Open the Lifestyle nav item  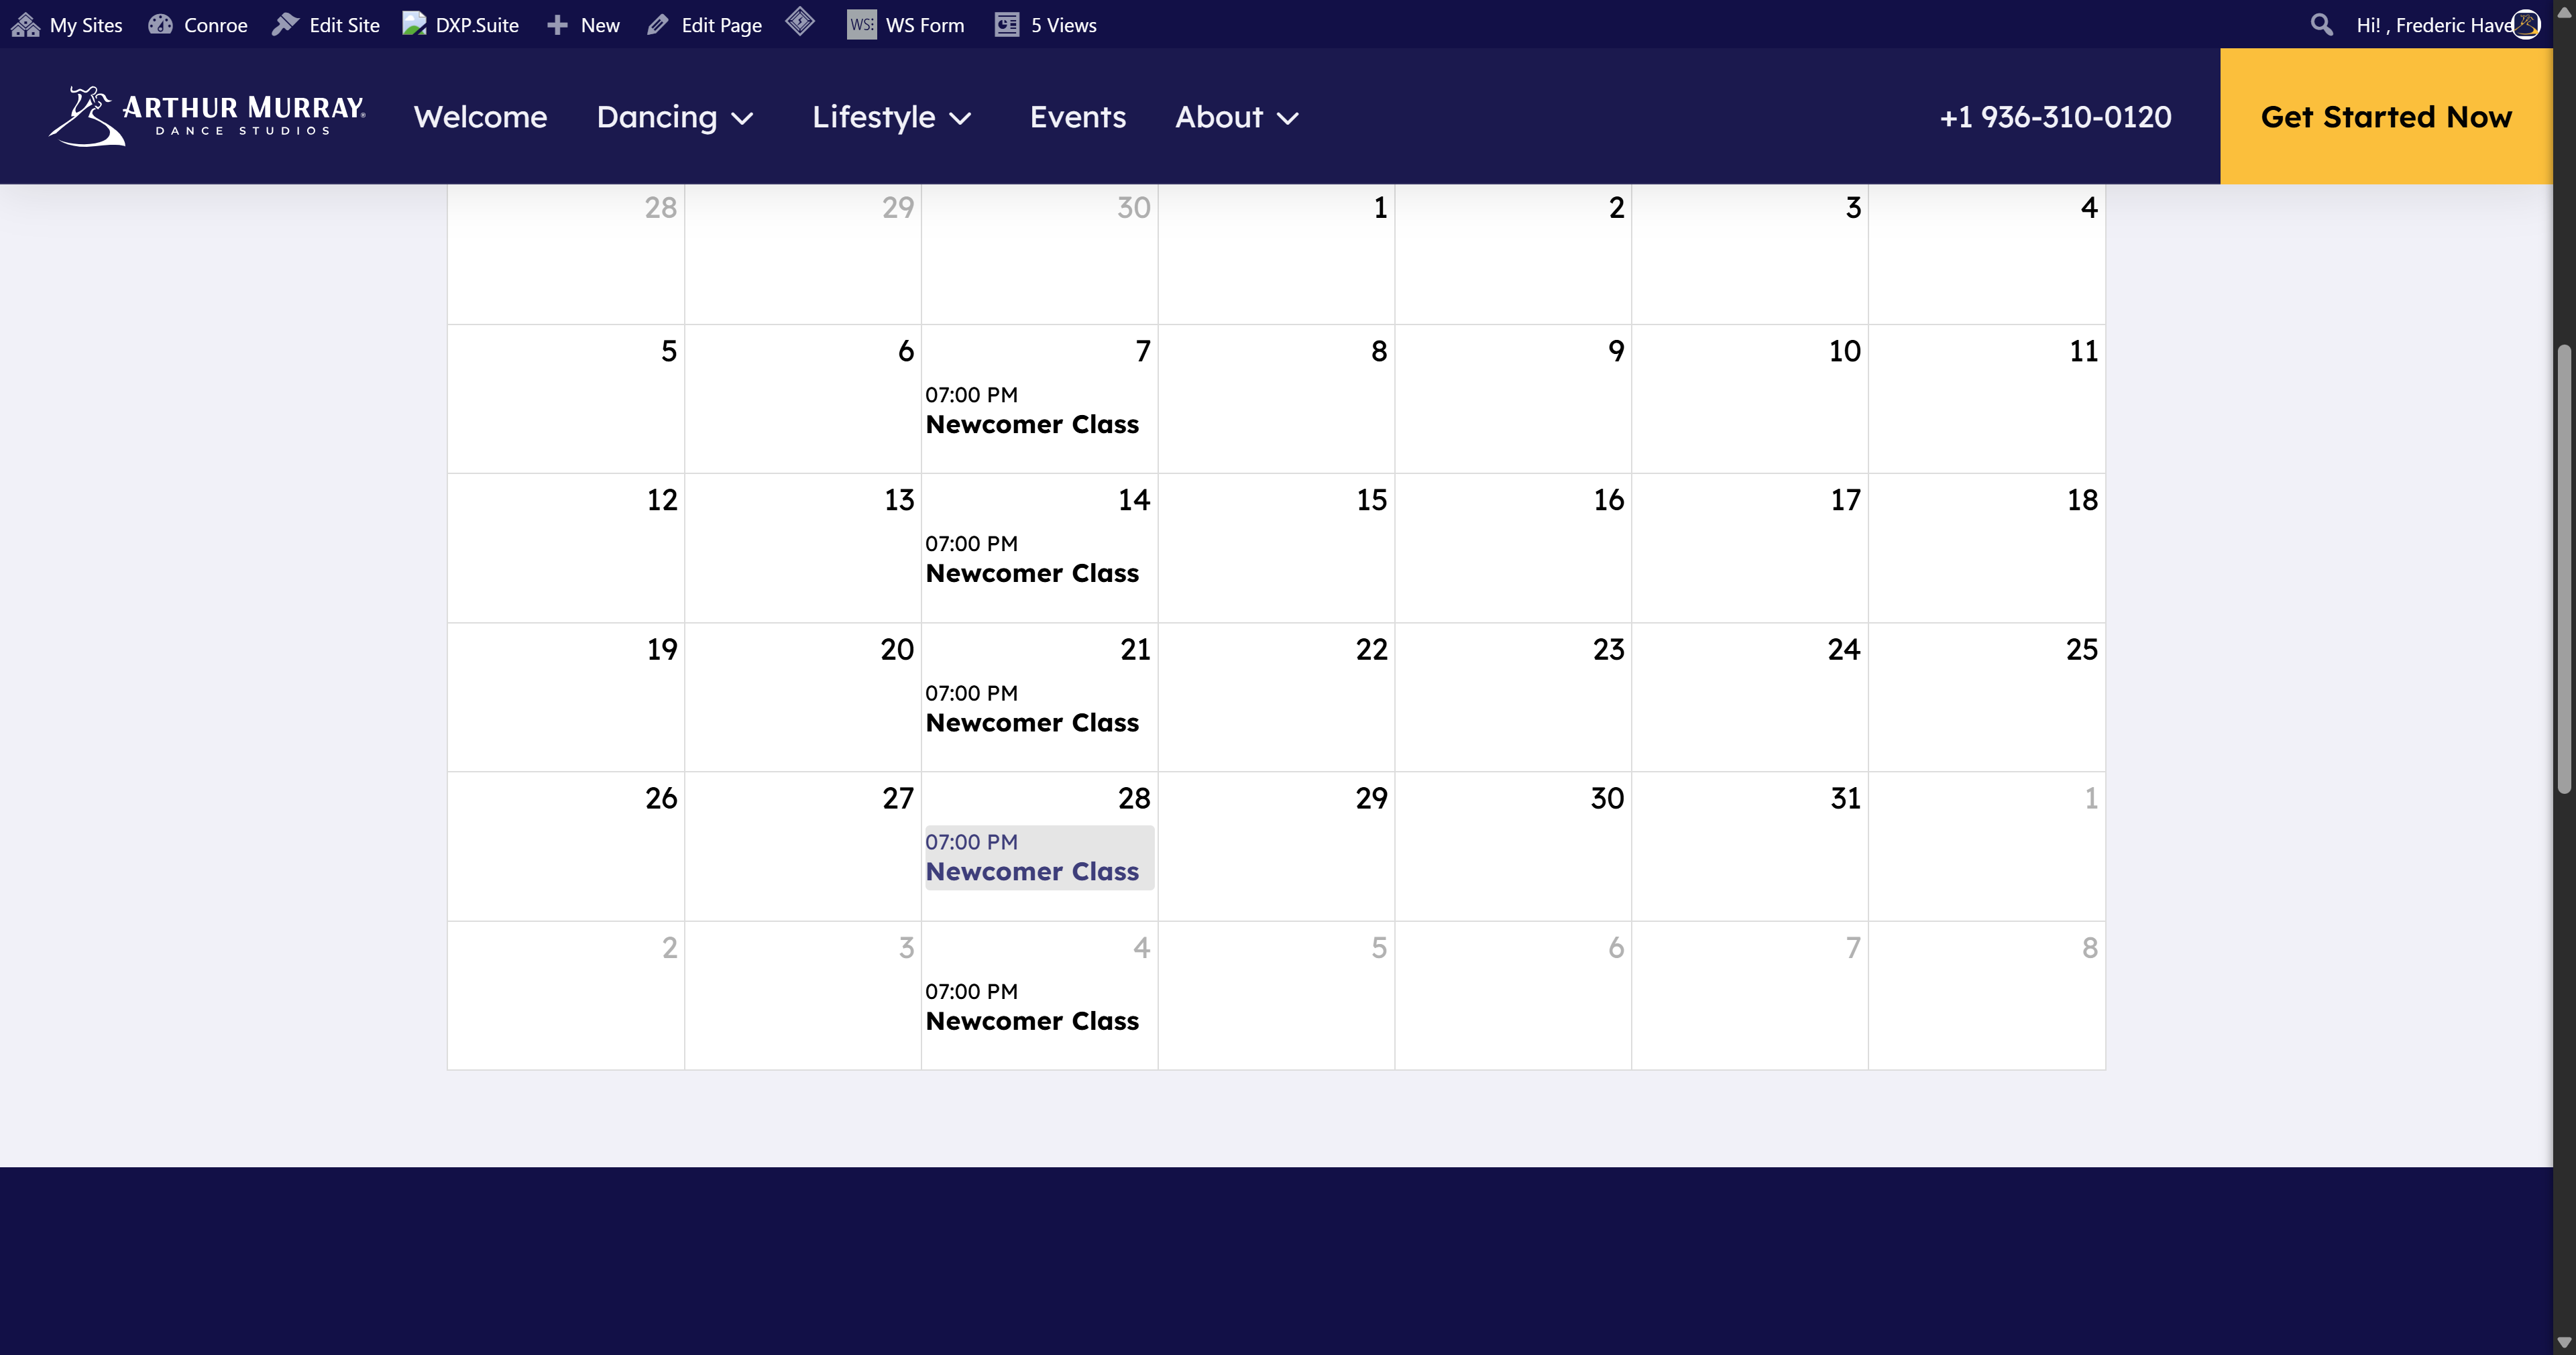tap(874, 117)
